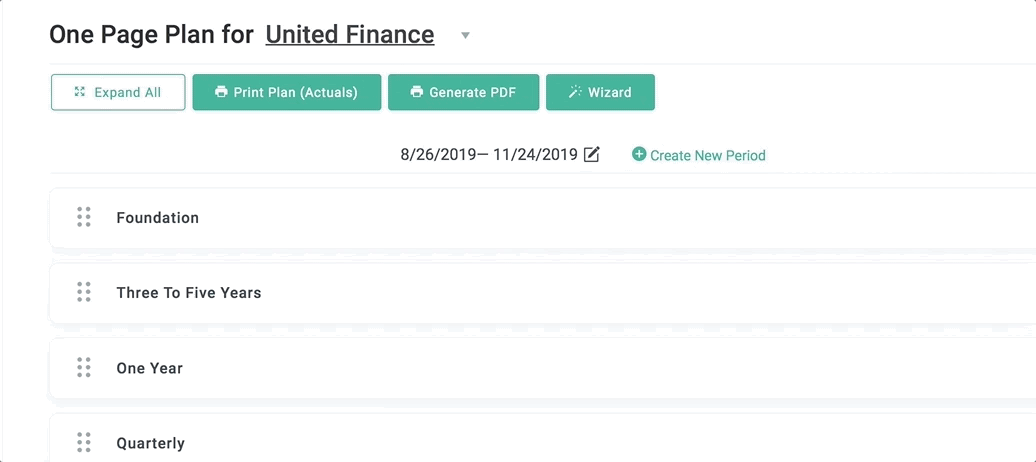The width and height of the screenshot is (1036, 462).
Task: Click the expand arrows icon in Expand All
Action: pyautogui.click(x=80, y=91)
